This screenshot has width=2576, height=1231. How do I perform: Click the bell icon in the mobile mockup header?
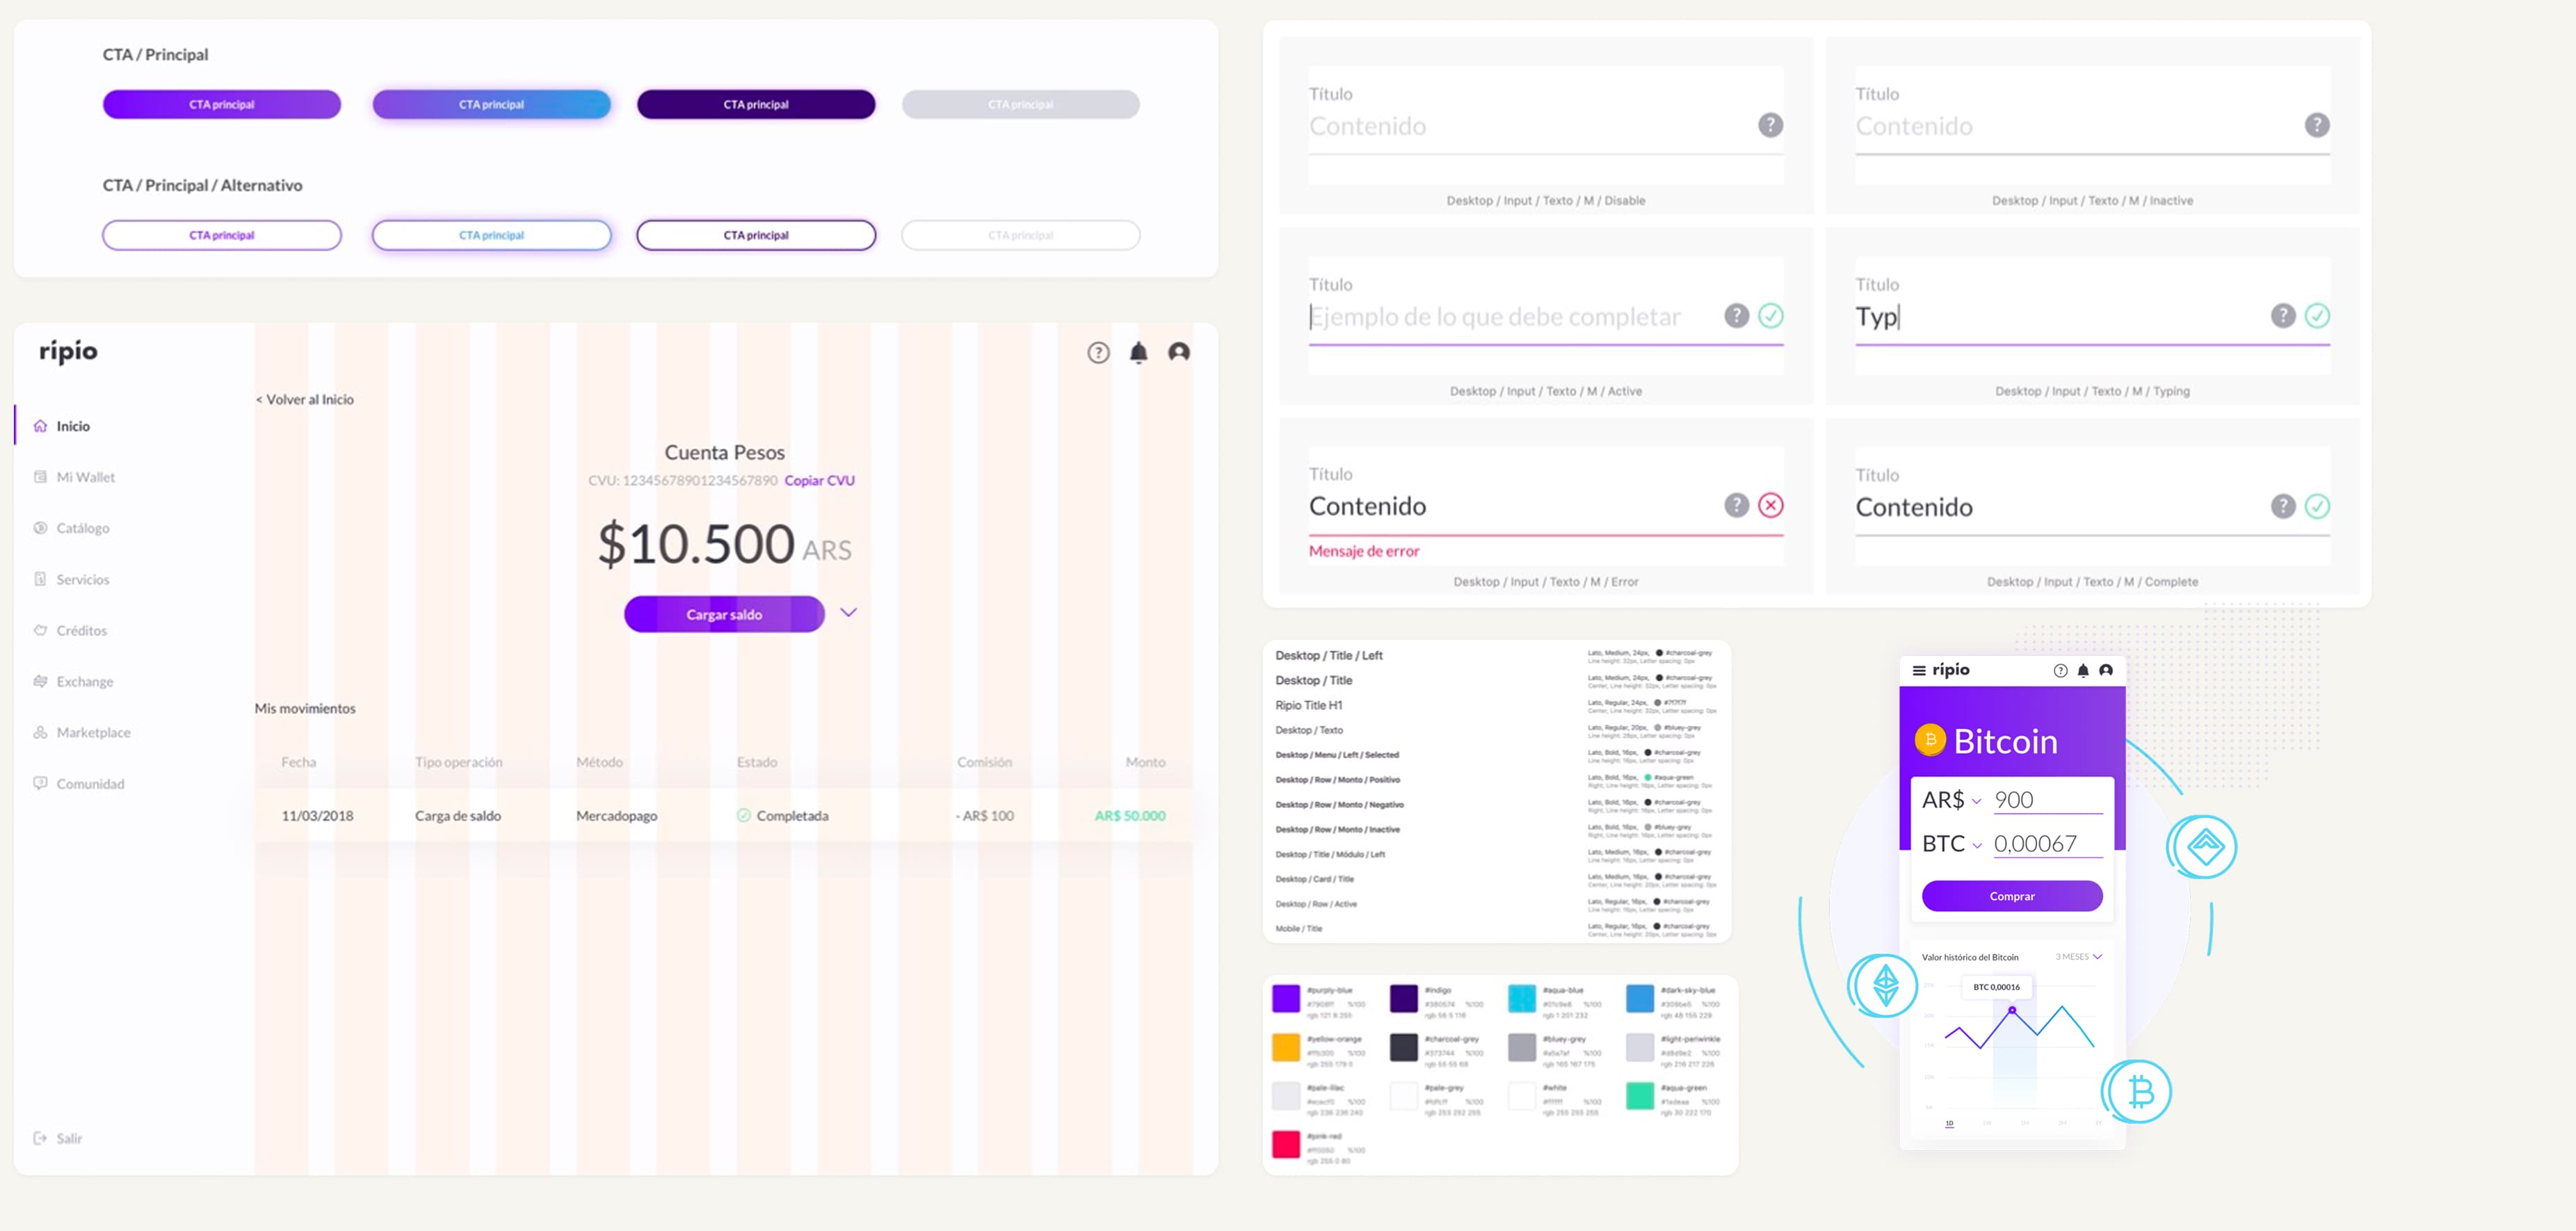2083,670
